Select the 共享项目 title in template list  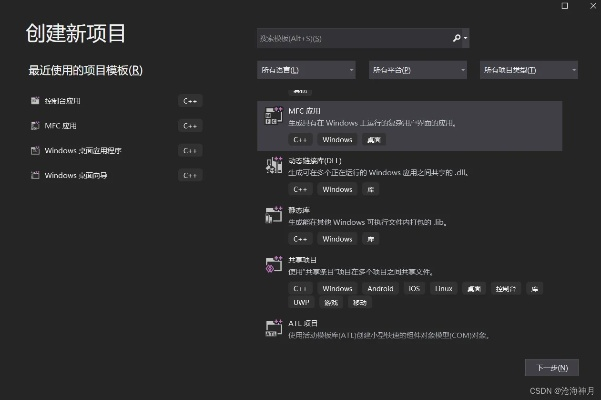click(303, 259)
